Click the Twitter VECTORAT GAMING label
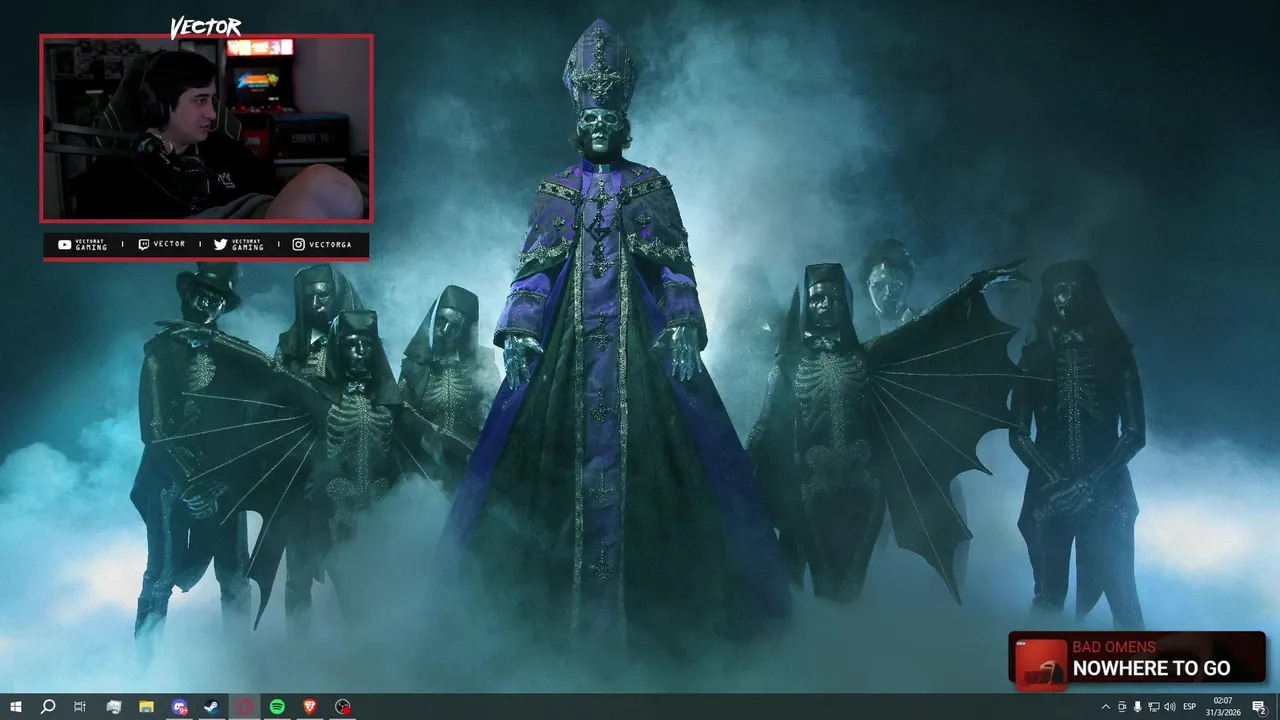This screenshot has height=720, width=1280. [x=239, y=245]
